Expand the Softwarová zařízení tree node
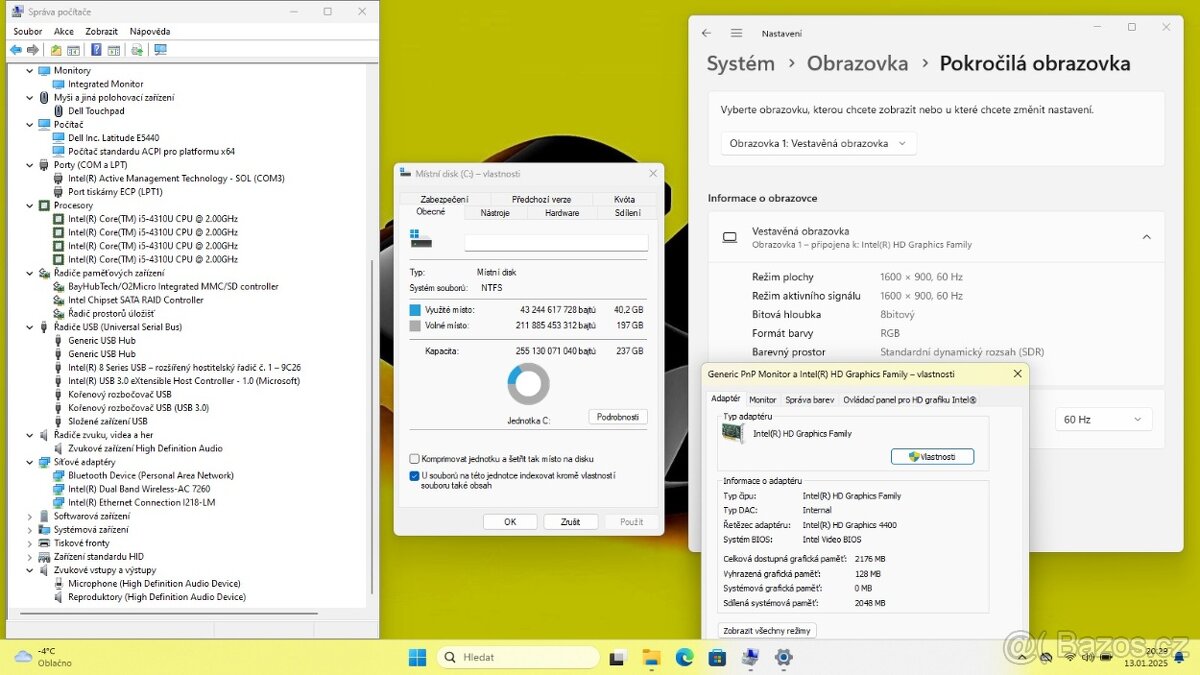This screenshot has height=675, width=1200. click(30, 516)
